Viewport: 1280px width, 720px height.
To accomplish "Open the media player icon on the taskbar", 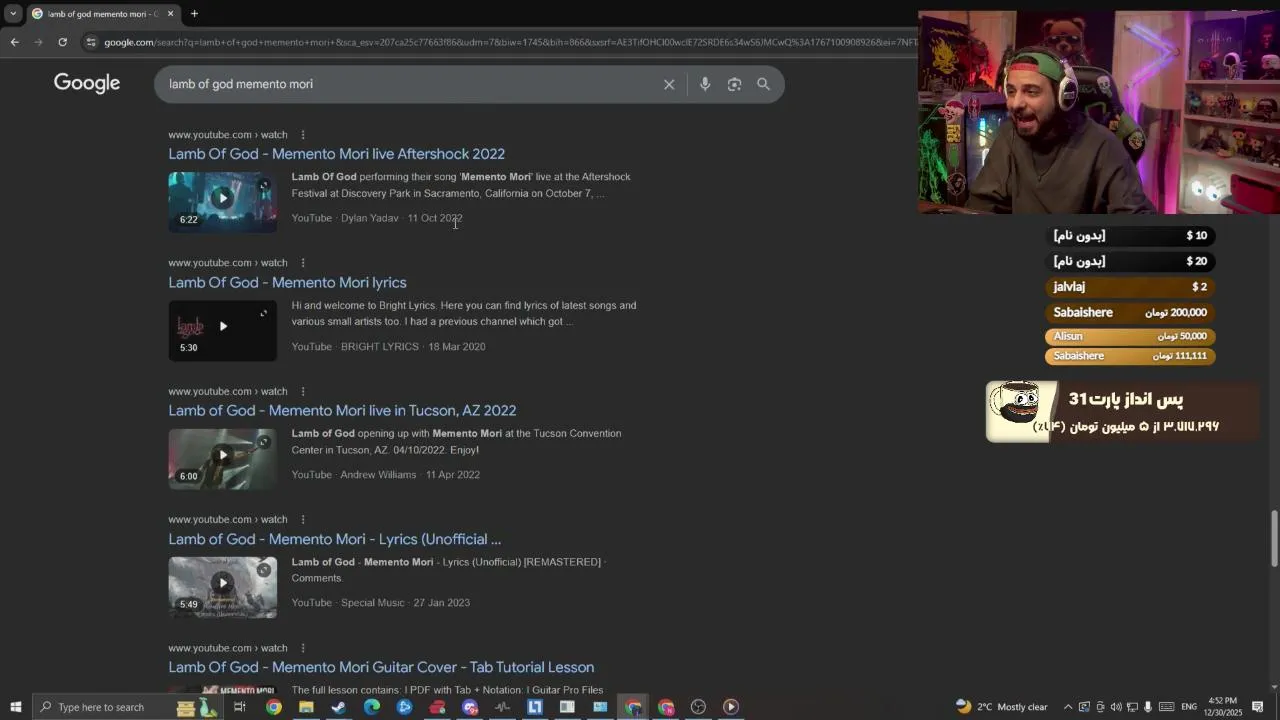I will [x=731, y=707].
